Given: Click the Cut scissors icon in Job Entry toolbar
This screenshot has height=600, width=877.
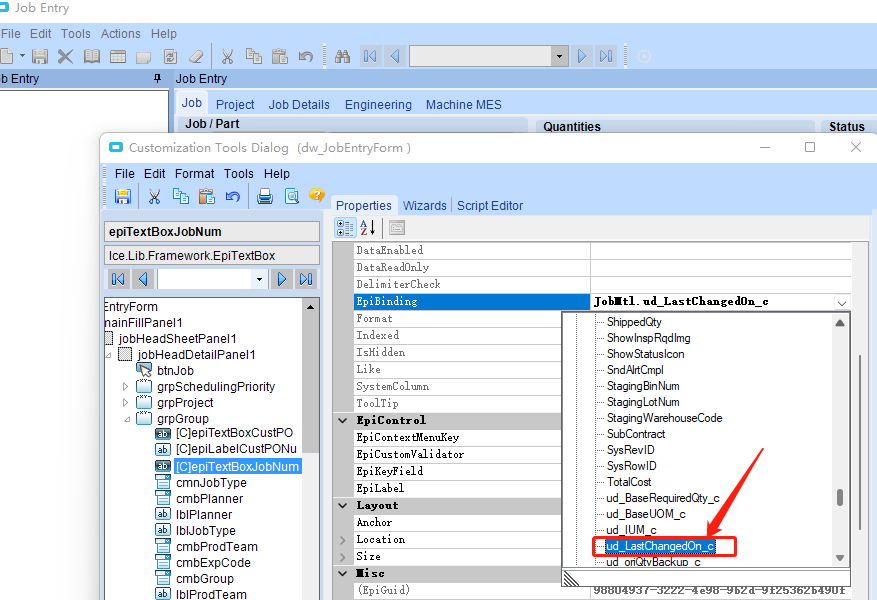Looking at the screenshot, I should pyautogui.click(x=227, y=56).
